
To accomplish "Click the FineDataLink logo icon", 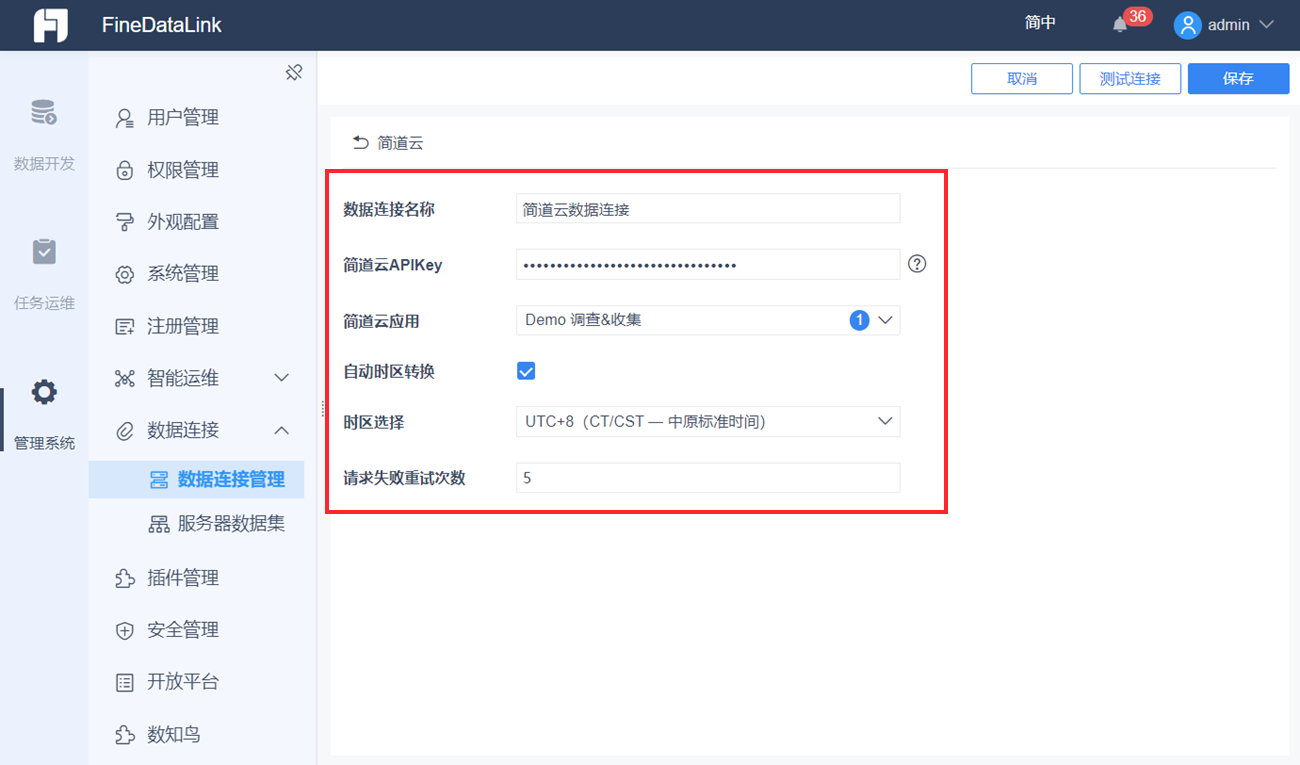I will [x=50, y=25].
